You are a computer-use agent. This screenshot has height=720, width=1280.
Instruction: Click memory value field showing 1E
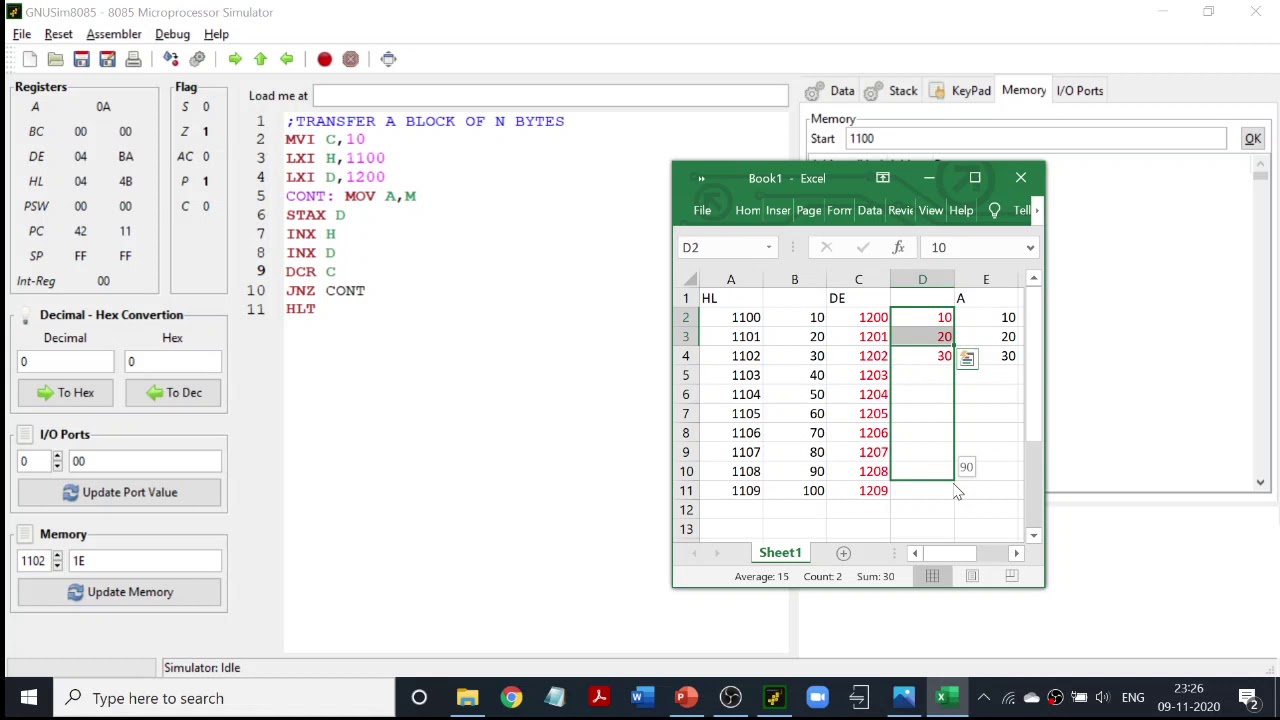[x=144, y=561]
